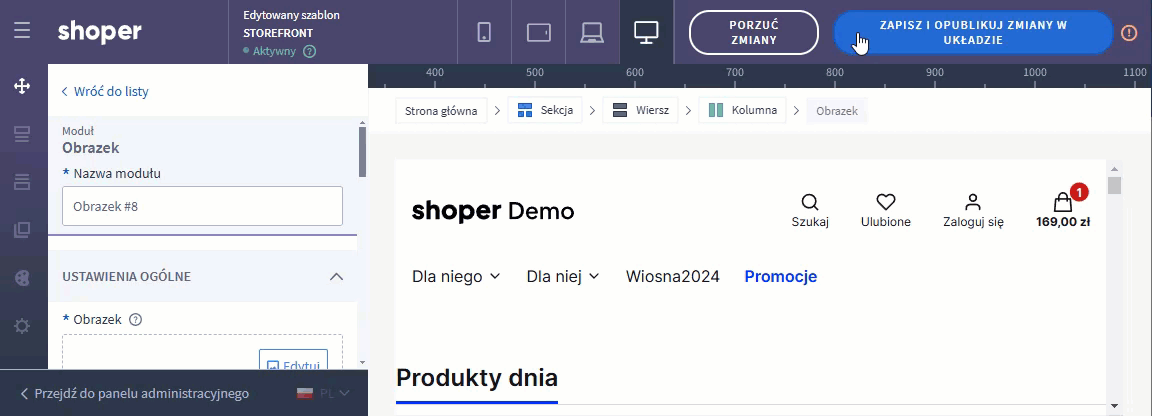The height and width of the screenshot is (416, 1152).
Task: Select Sekcja breadcrumb
Action: (545, 111)
